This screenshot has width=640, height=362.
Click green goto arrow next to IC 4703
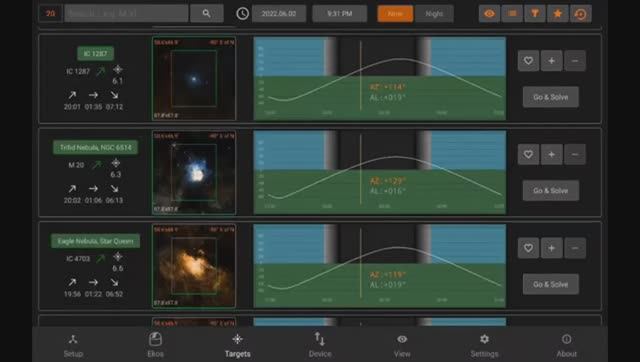point(100,258)
